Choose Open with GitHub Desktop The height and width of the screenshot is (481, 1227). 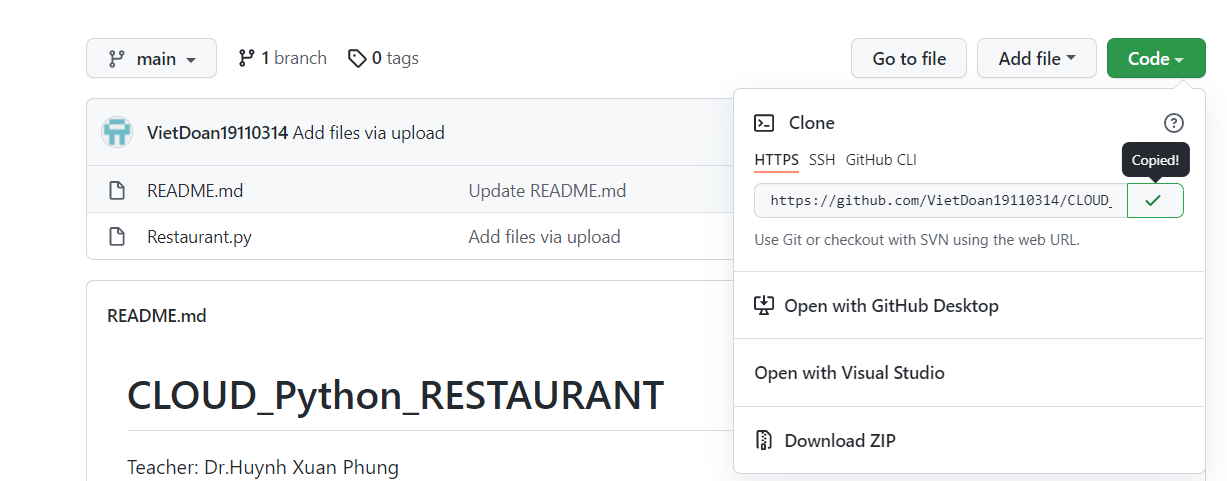pos(969,305)
